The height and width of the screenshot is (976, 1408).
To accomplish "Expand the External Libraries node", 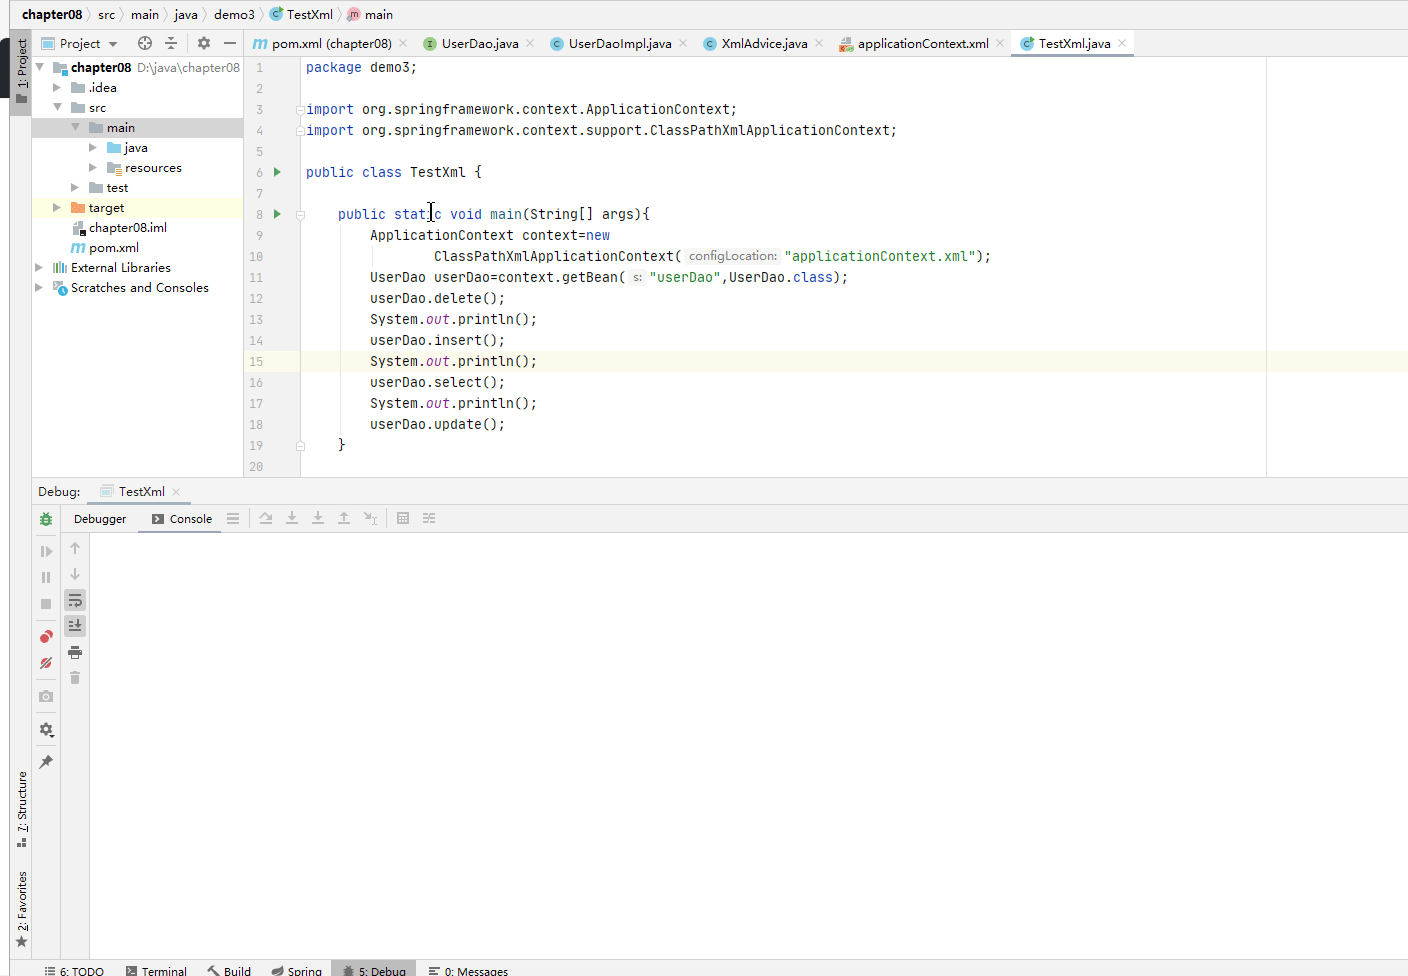I will tap(39, 268).
